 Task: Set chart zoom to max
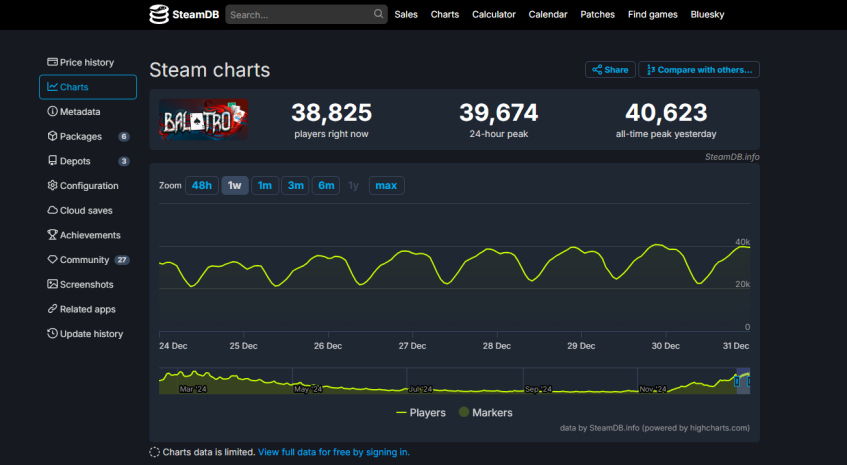(x=386, y=185)
